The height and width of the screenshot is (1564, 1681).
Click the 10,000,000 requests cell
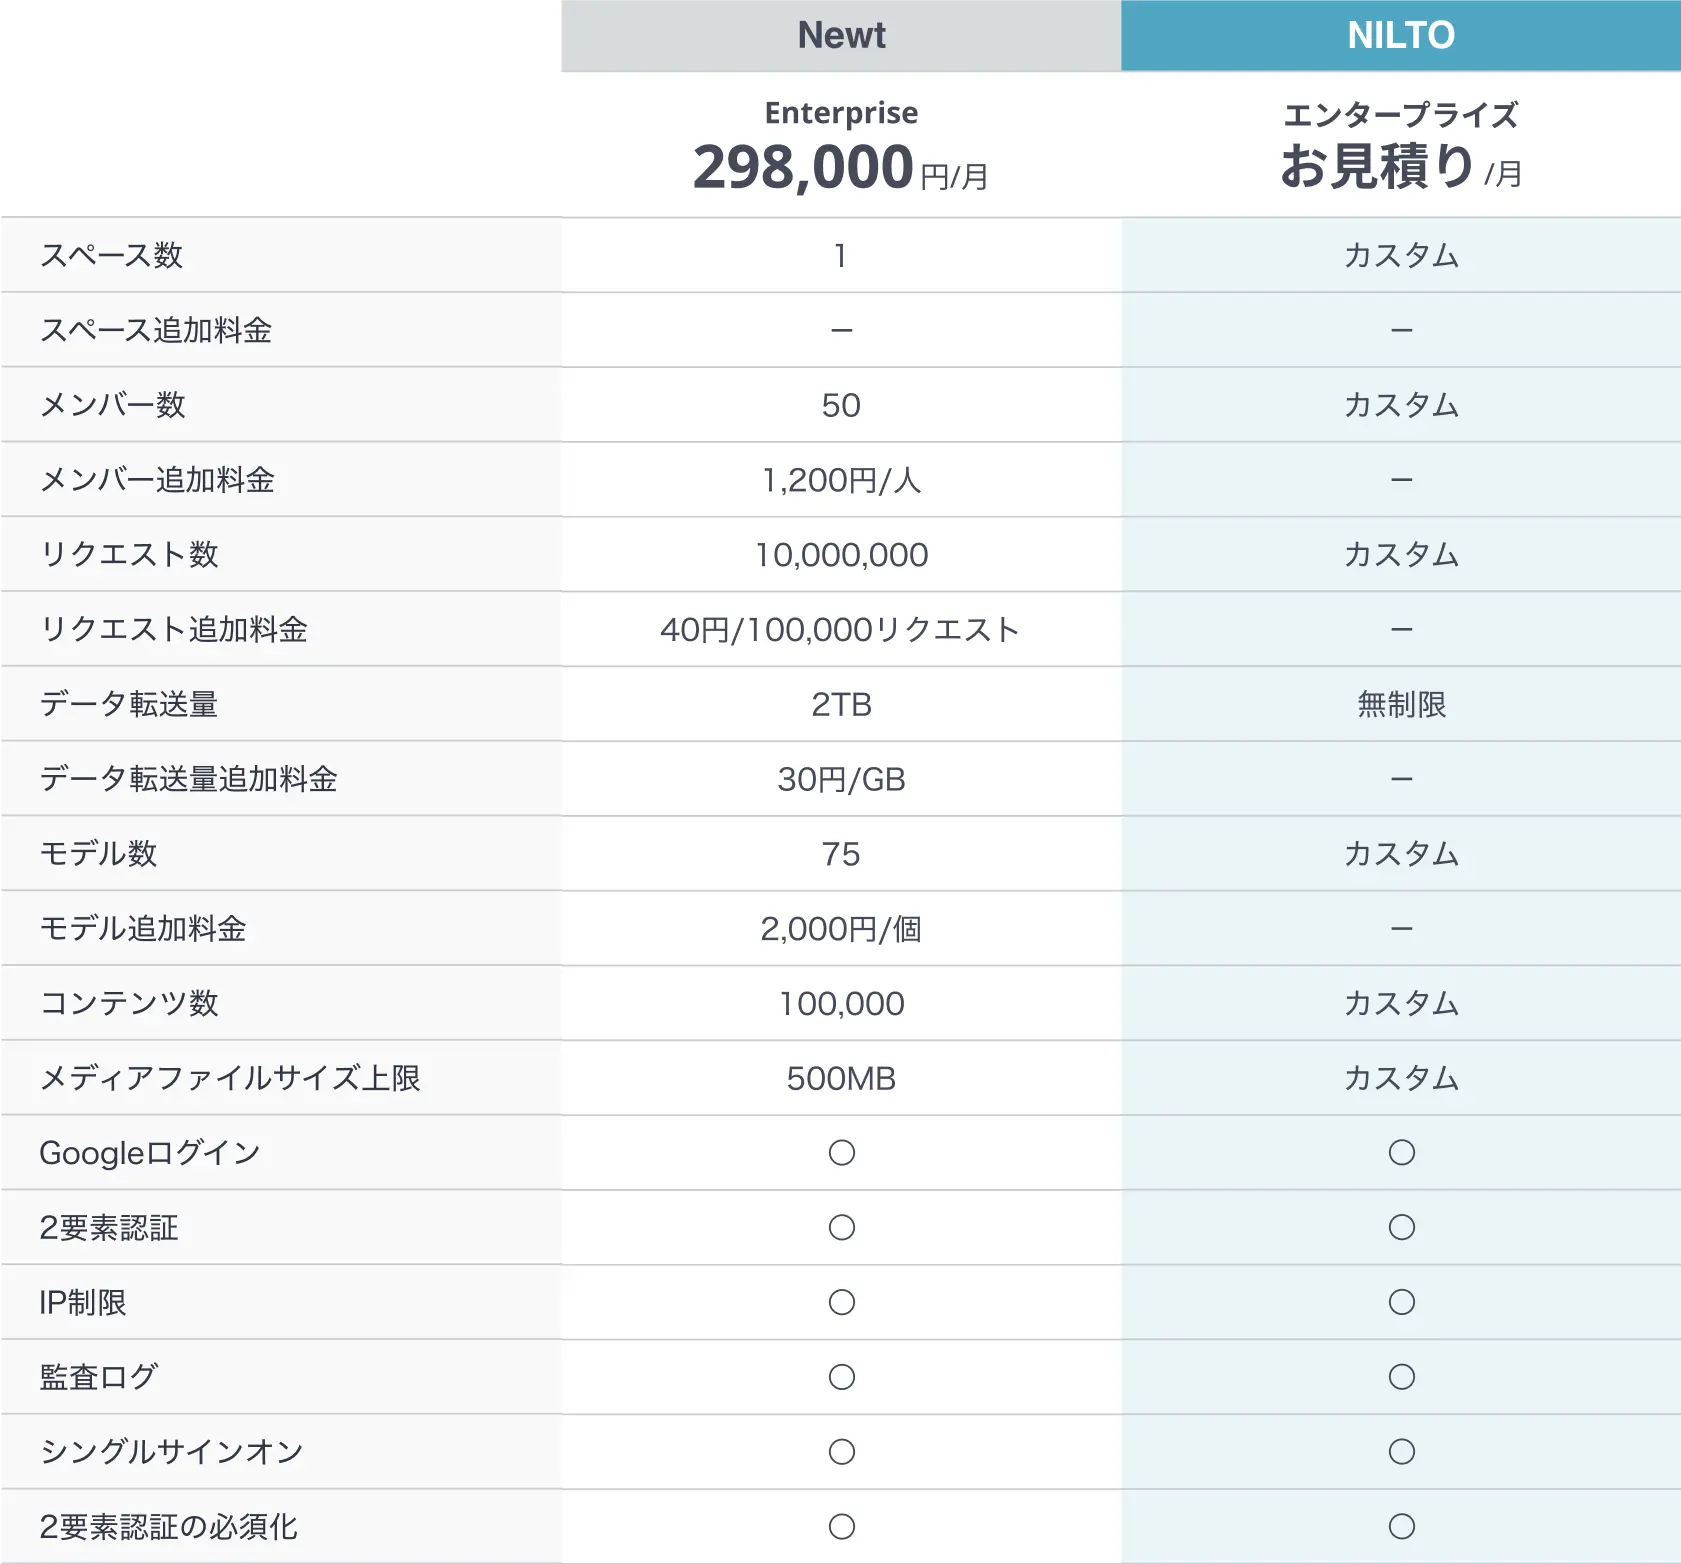tap(841, 555)
